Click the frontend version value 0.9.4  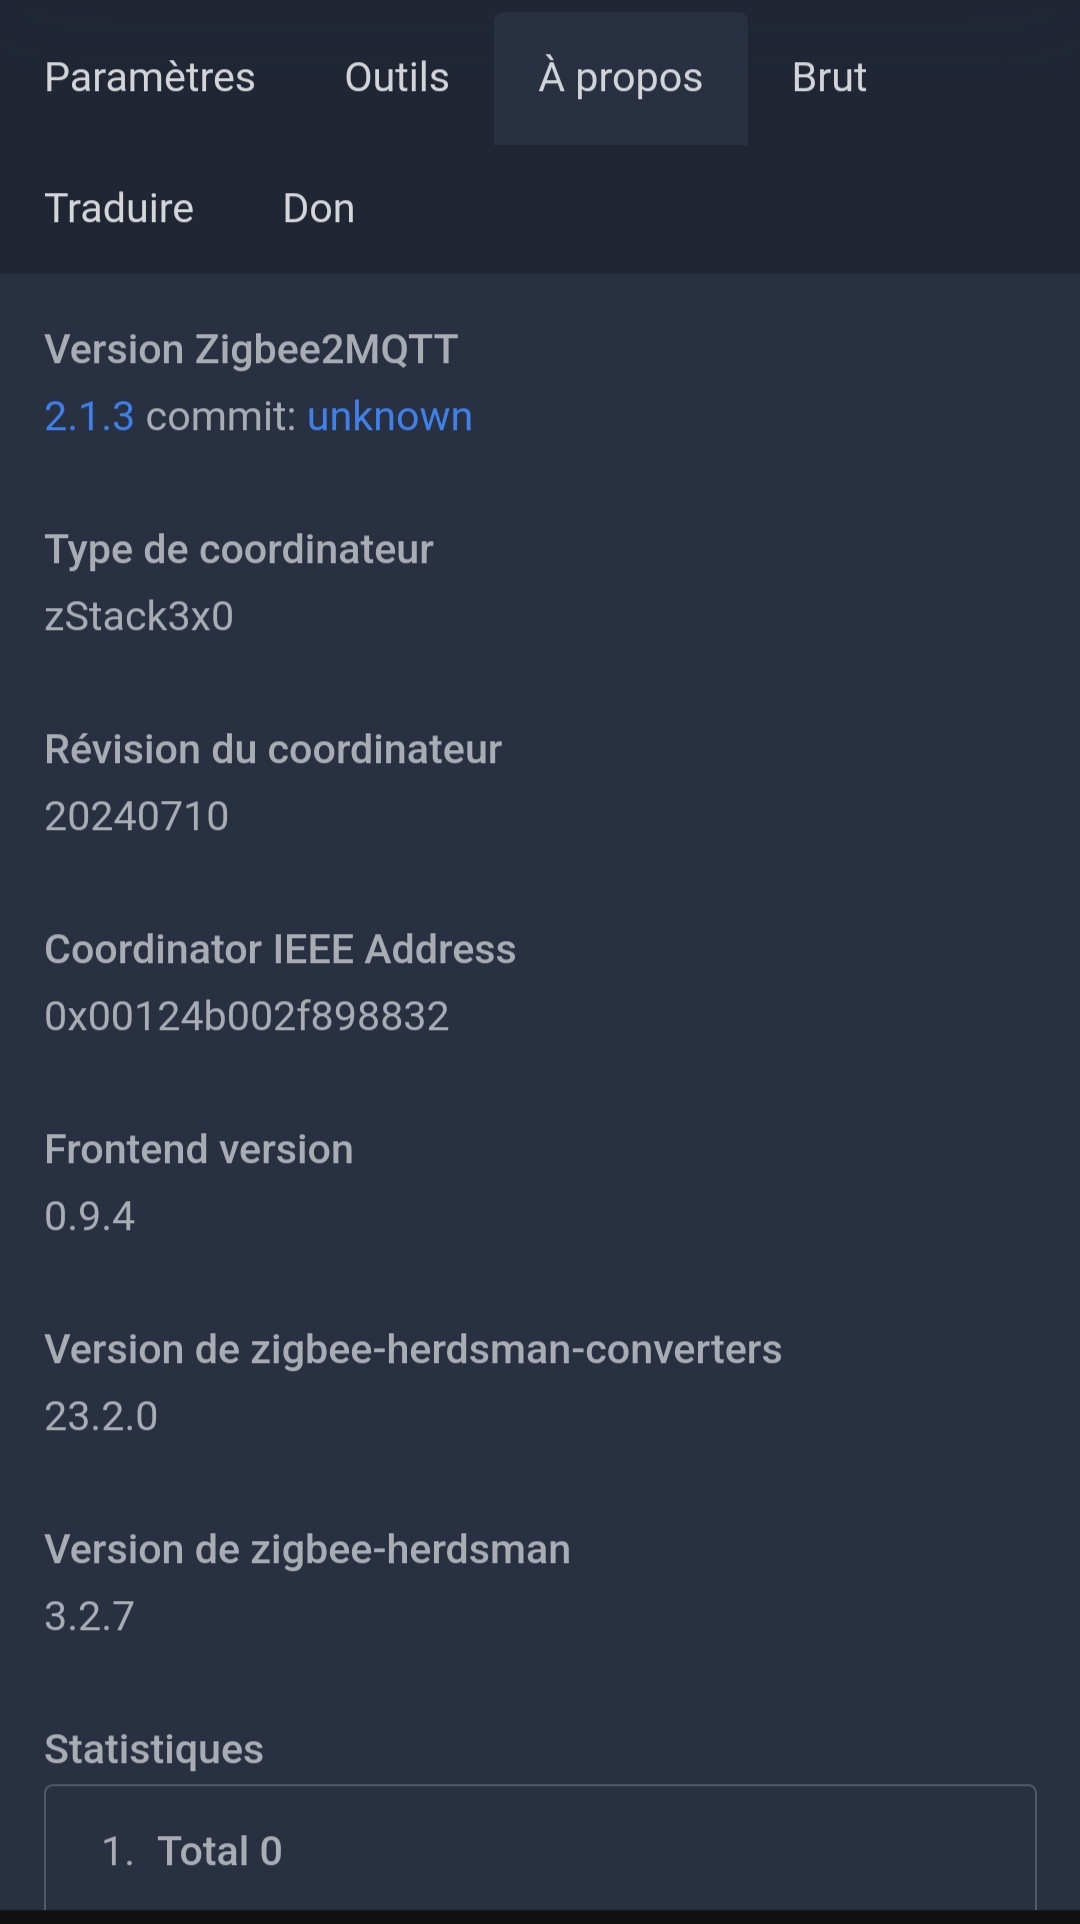coord(89,1217)
